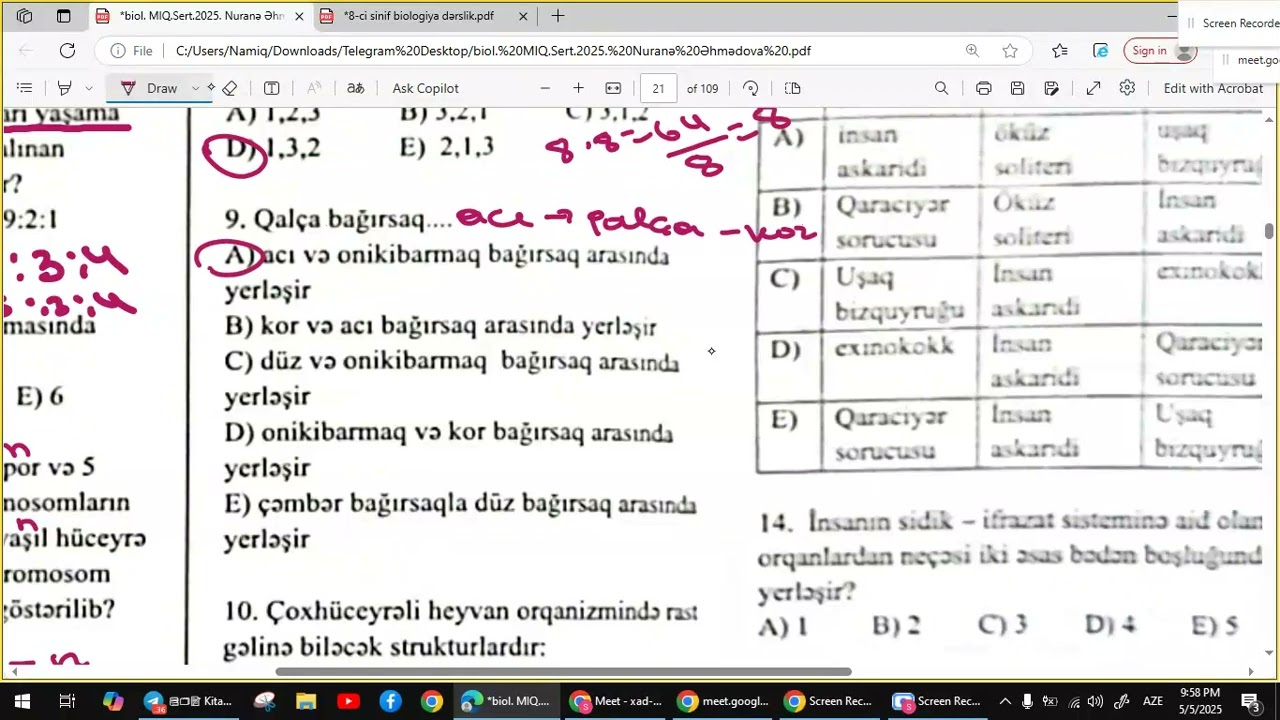Open Telegram taskbar item
The height and width of the screenshot is (720, 1280).
187,701
